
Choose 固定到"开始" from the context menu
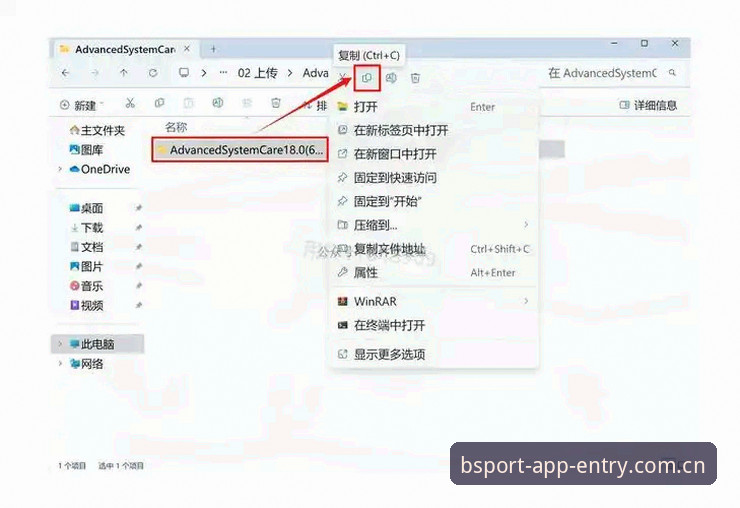434,202
